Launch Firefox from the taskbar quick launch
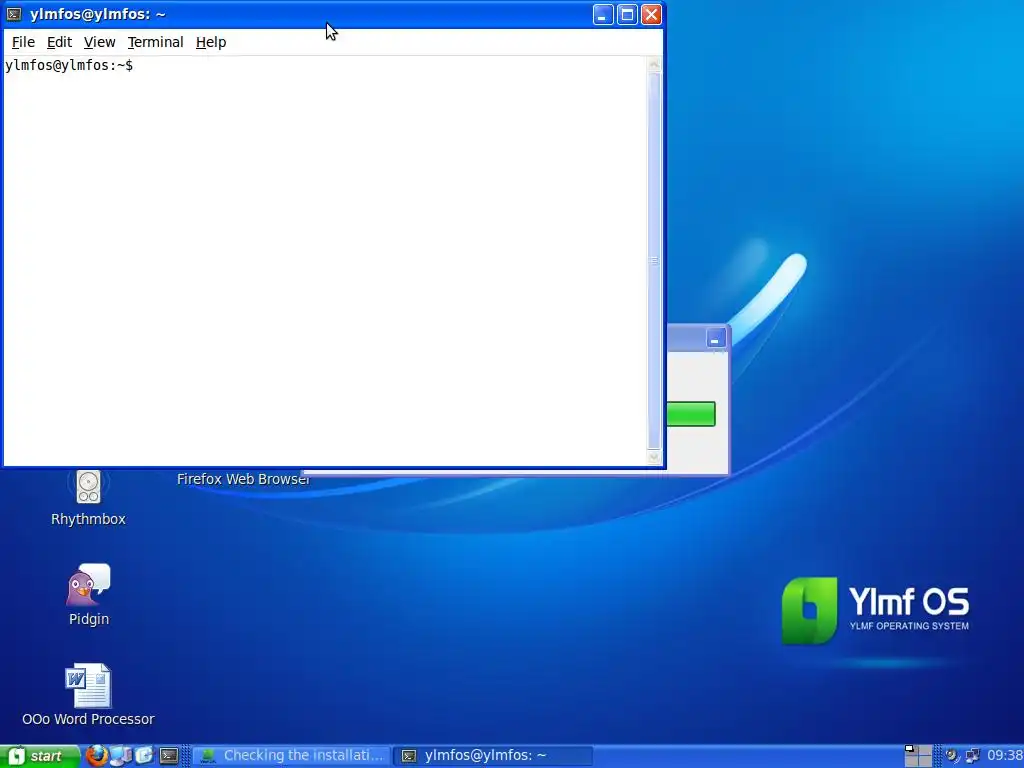Viewport: 1024px width, 768px height. tap(97, 756)
